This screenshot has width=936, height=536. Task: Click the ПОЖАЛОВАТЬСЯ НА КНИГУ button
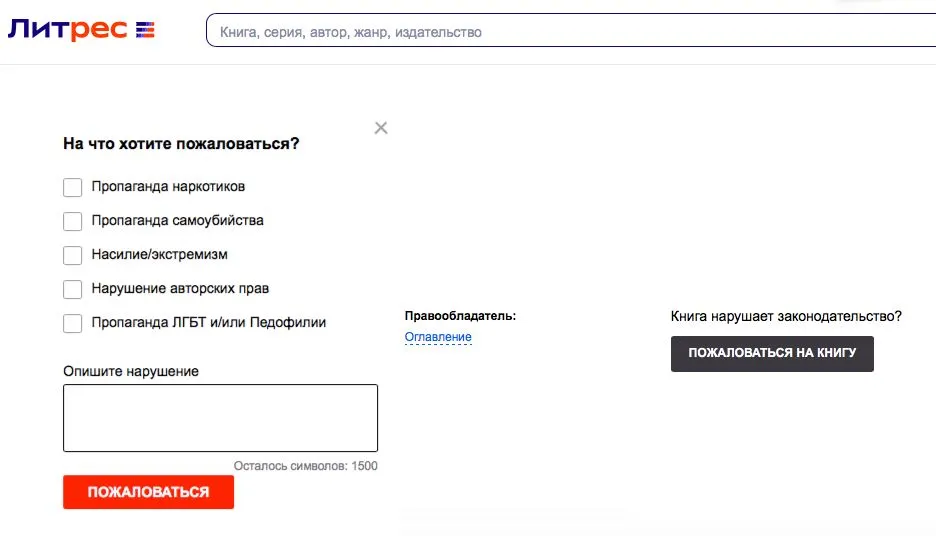(x=772, y=353)
